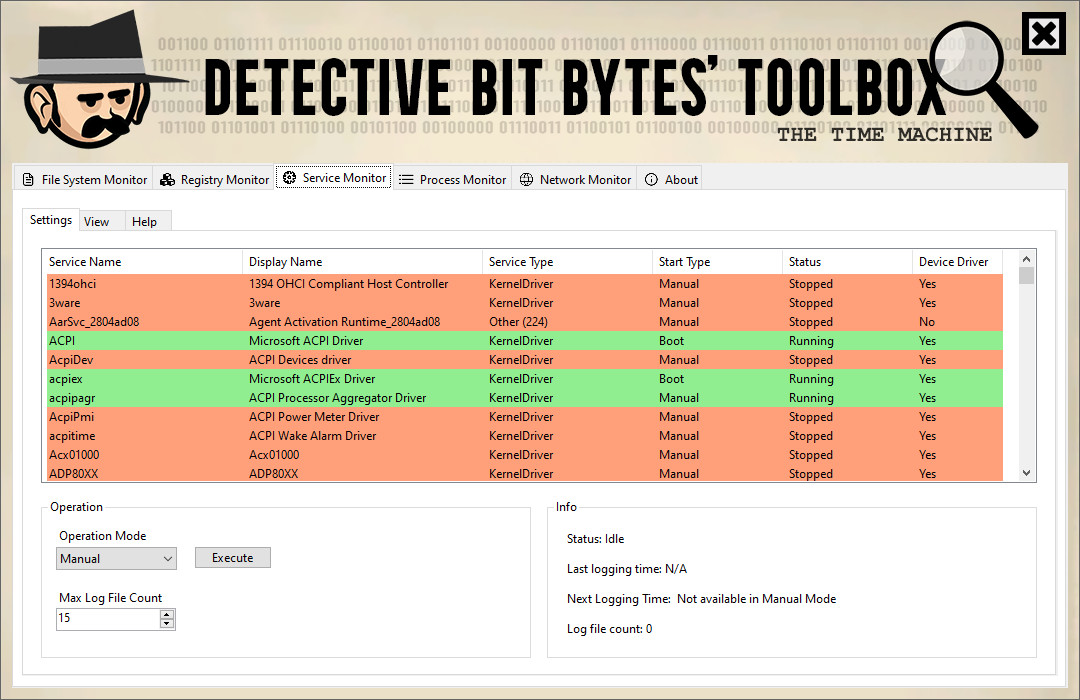Increase Max Log File Count with up arrow
This screenshot has height=700, width=1080.
167,614
